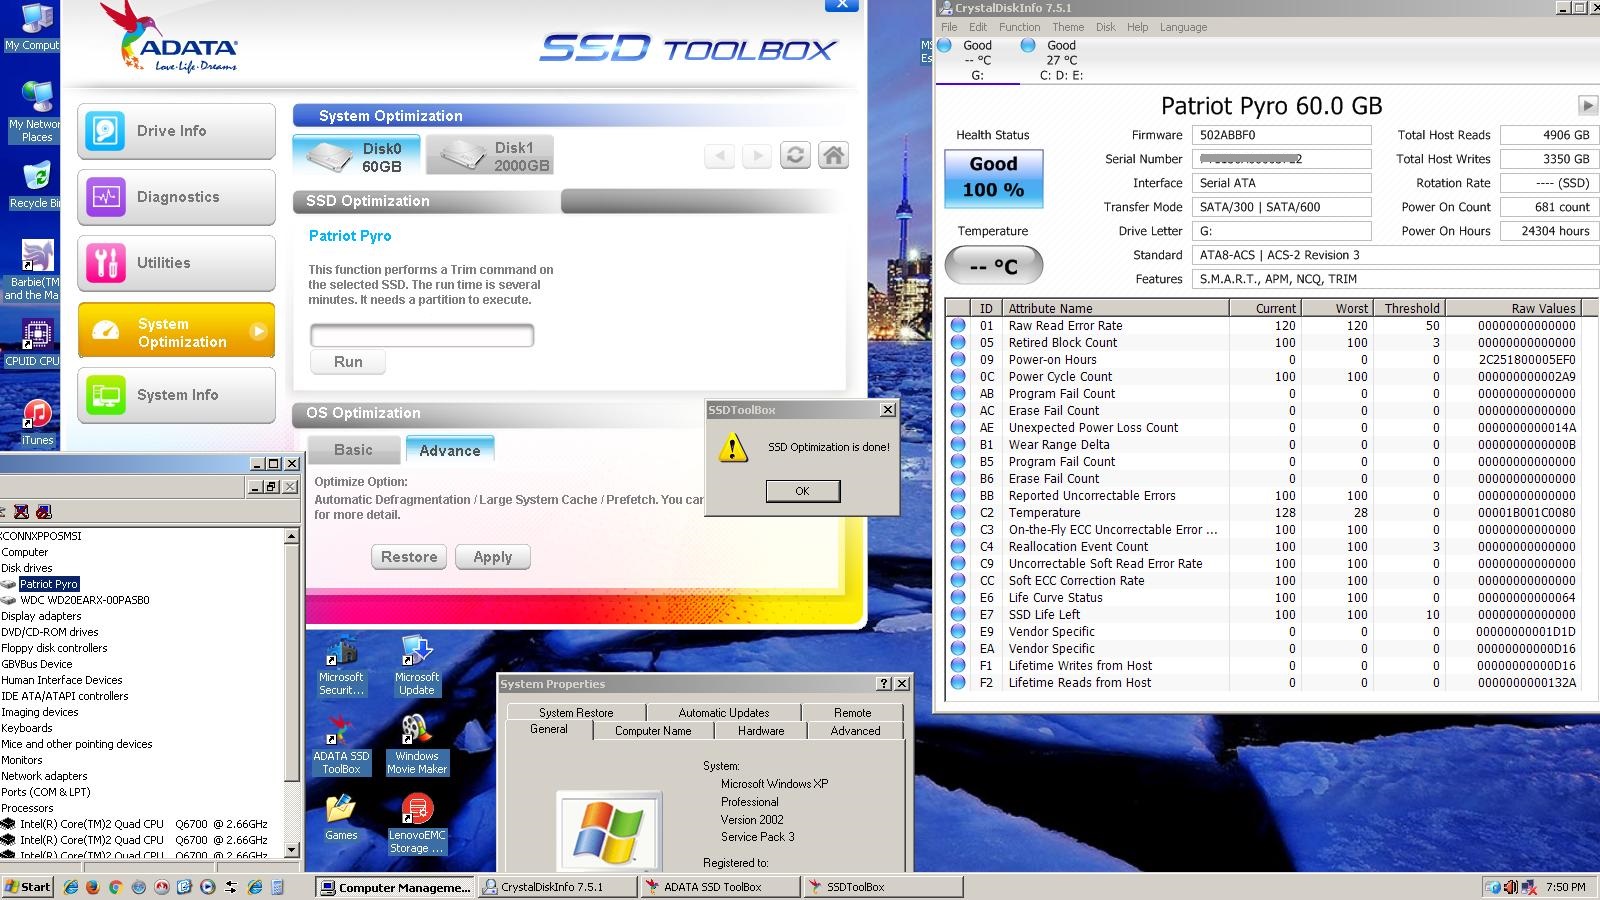Image resolution: width=1600 pixels, height=900 pixels.
Task: Open Windows Movie Maker desktop shortcut
Action: point(416,745)
